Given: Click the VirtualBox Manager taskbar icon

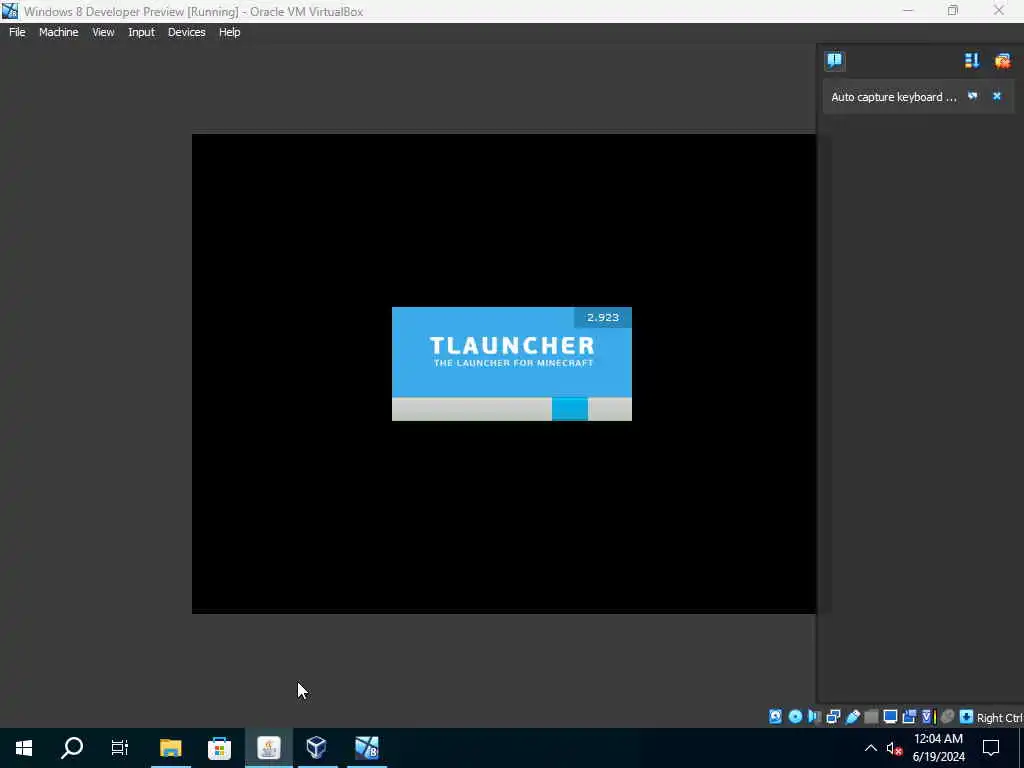Looking at the screenshot, I should [x=317, y=748].
